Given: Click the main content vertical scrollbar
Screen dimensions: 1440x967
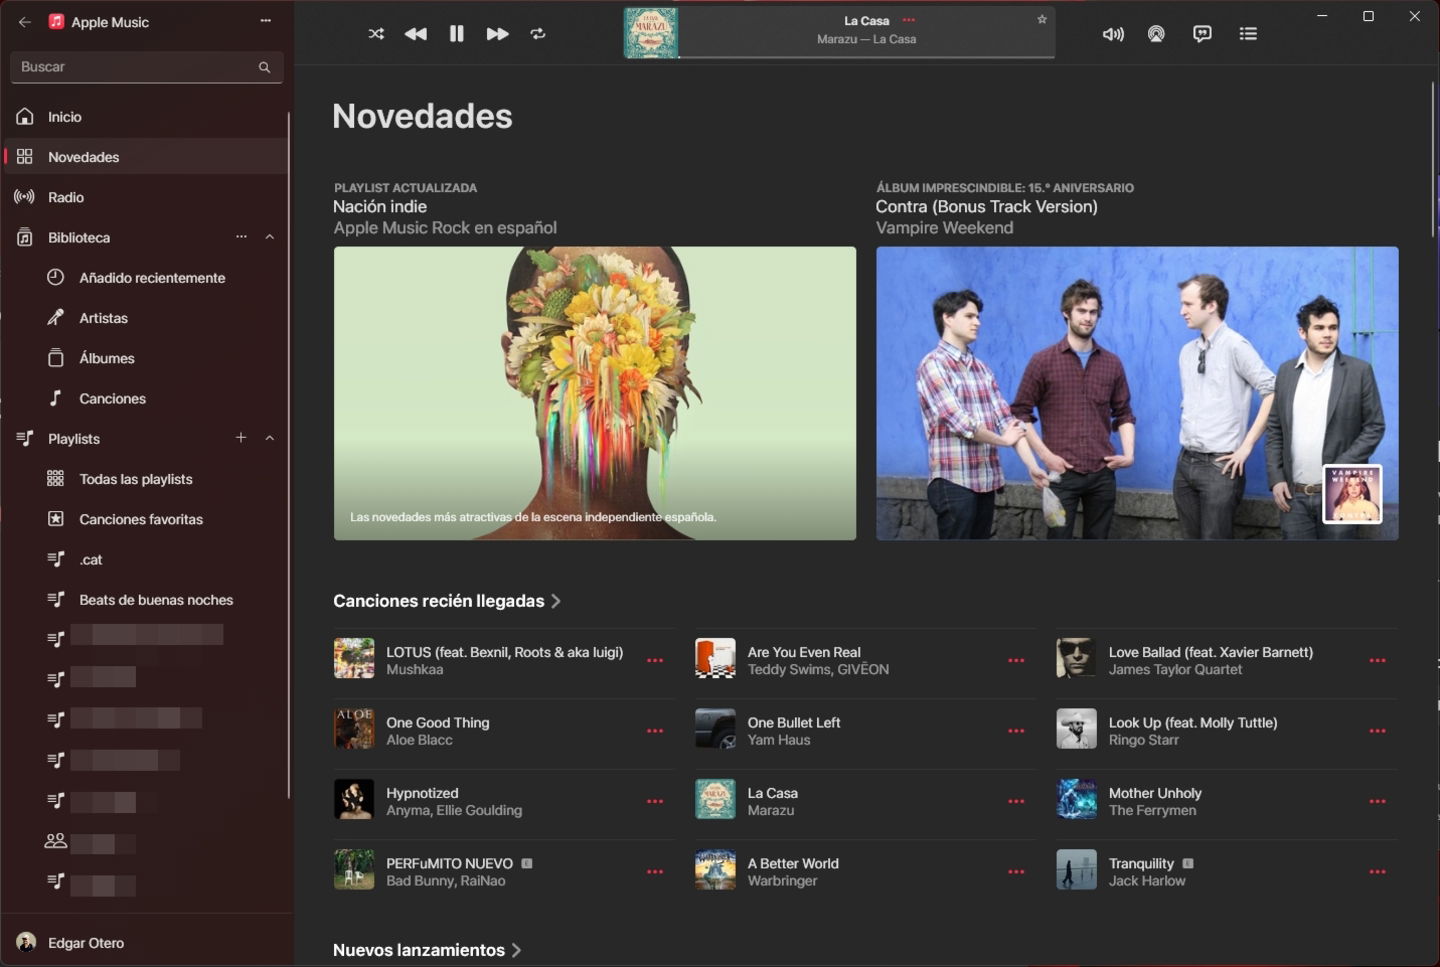Looking at the screenshot, I should point(1433,160).
